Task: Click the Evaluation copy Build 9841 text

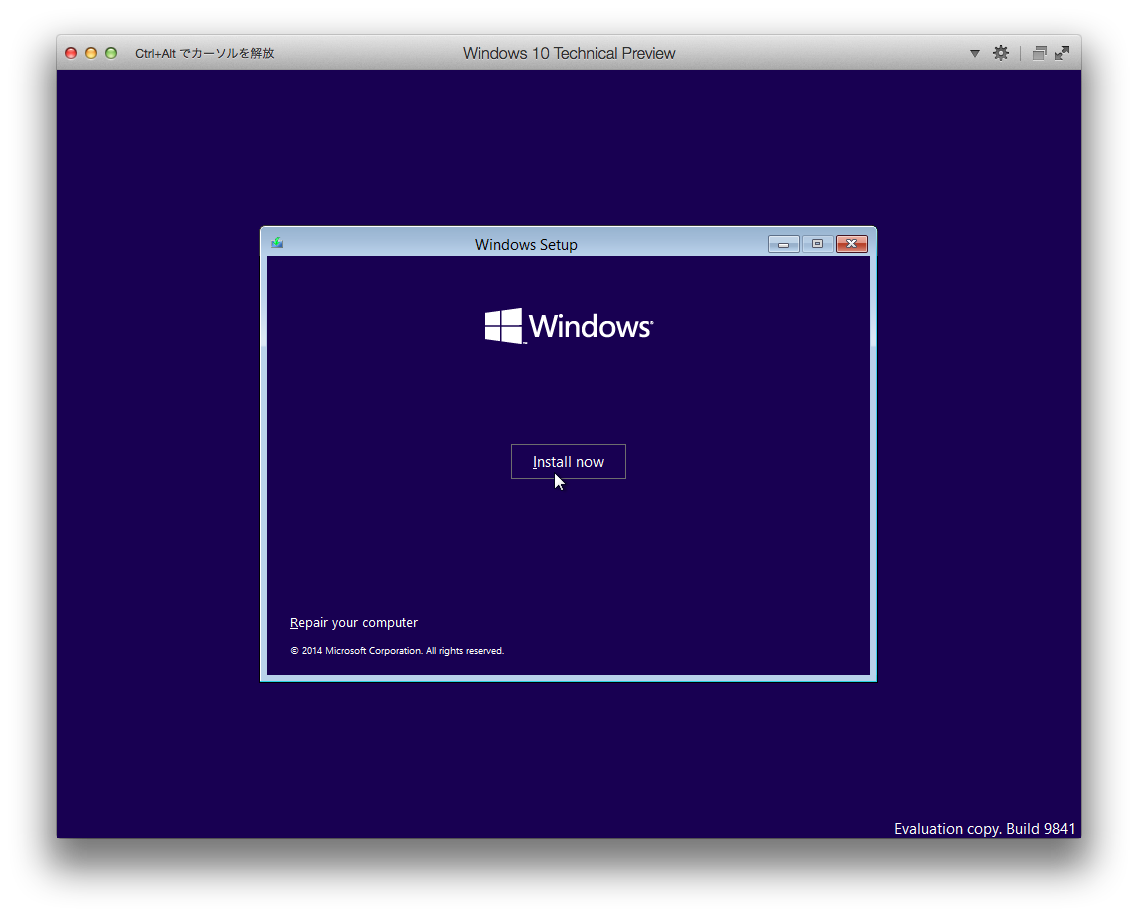Action: 984,828
